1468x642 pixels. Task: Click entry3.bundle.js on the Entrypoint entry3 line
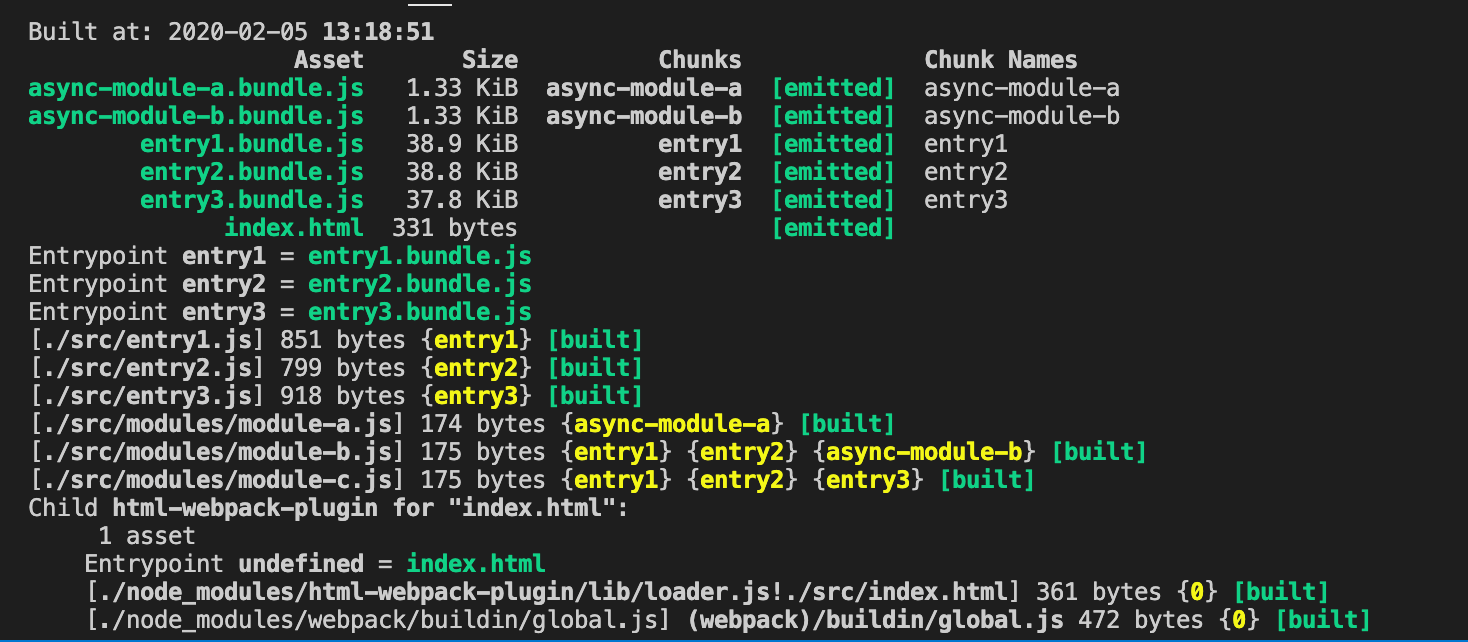click(419, 312)
